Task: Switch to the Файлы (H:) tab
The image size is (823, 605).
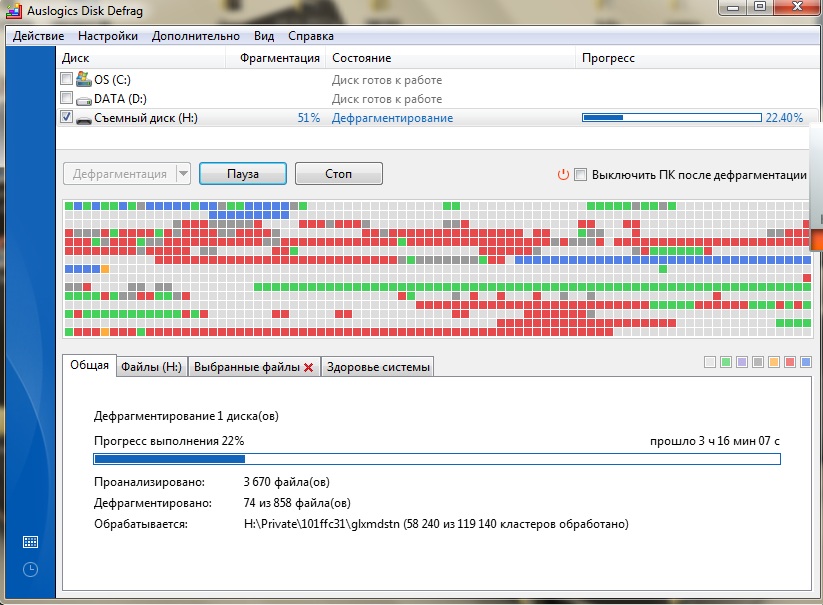Action: click(151, 367)
